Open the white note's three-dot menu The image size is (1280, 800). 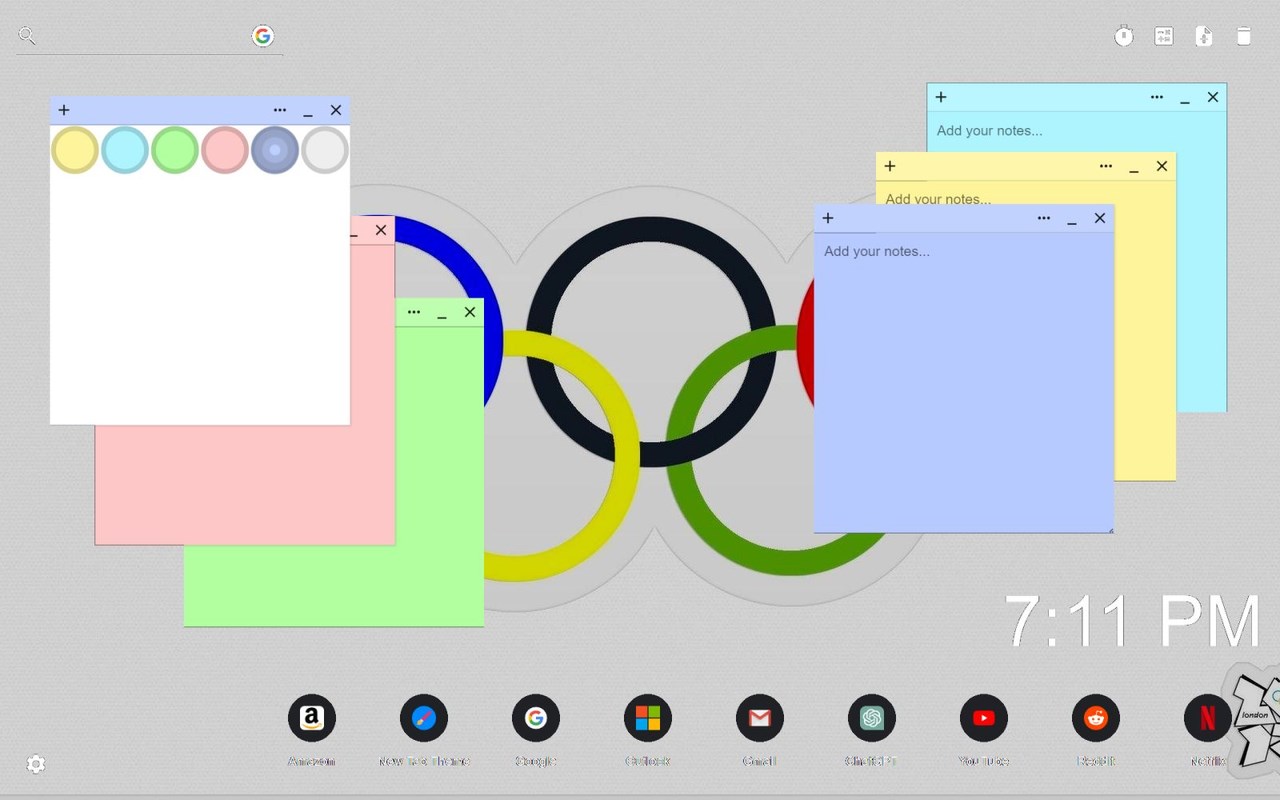coord(280,110)
